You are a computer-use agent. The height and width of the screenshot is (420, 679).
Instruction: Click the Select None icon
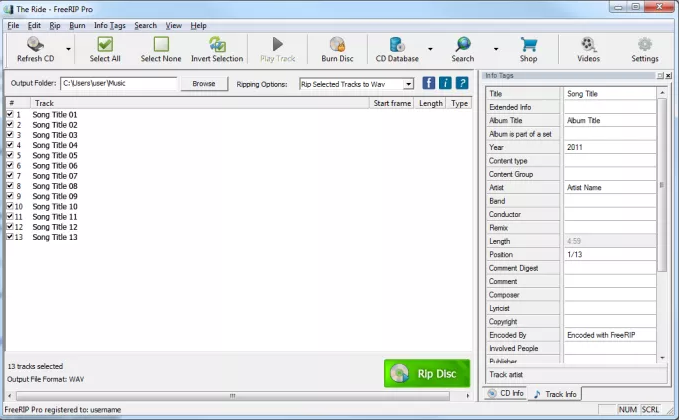[x=161, y=44]
